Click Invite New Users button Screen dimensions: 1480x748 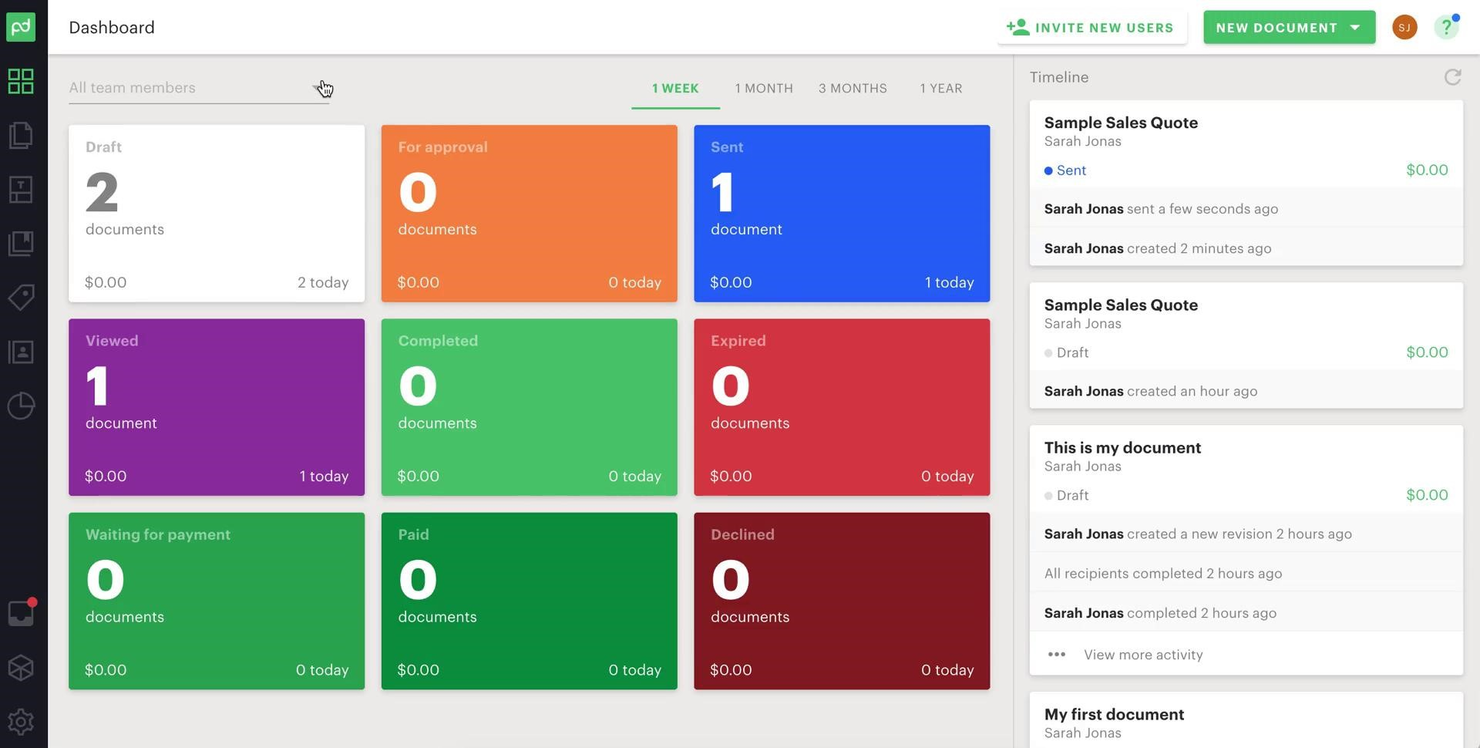[x=1091, y=27]
